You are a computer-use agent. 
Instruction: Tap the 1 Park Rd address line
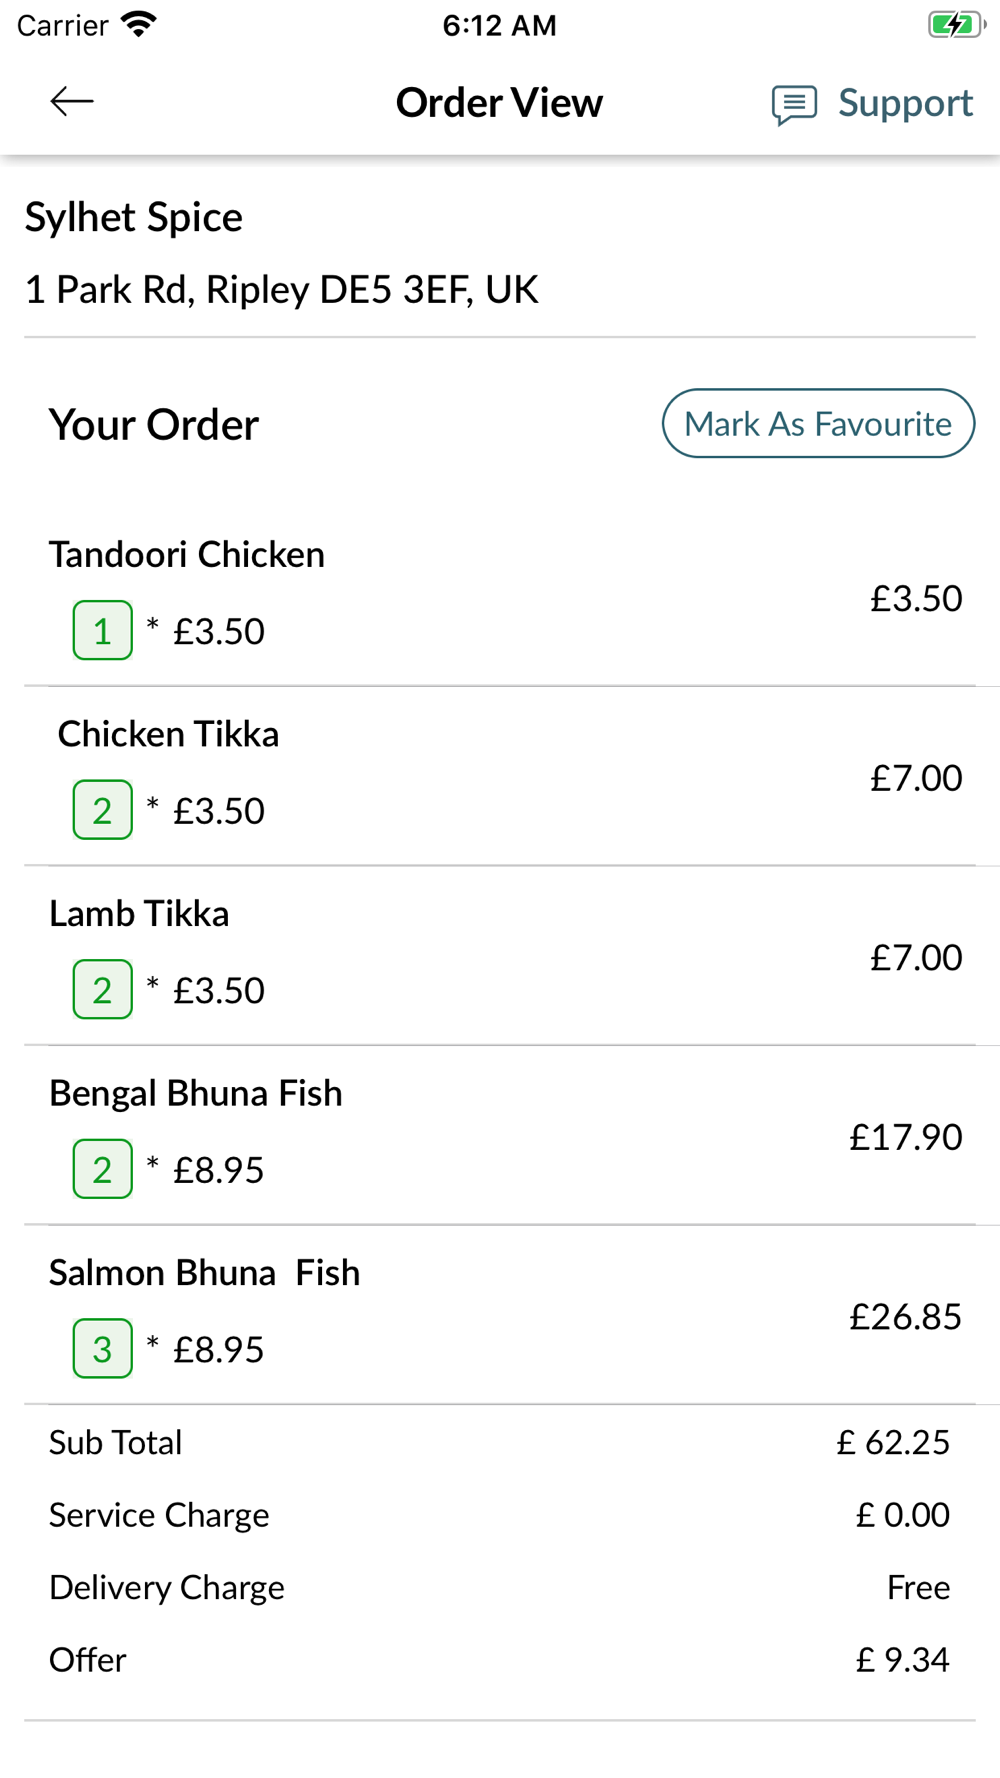pyautogui.click(x=282, y=290)
